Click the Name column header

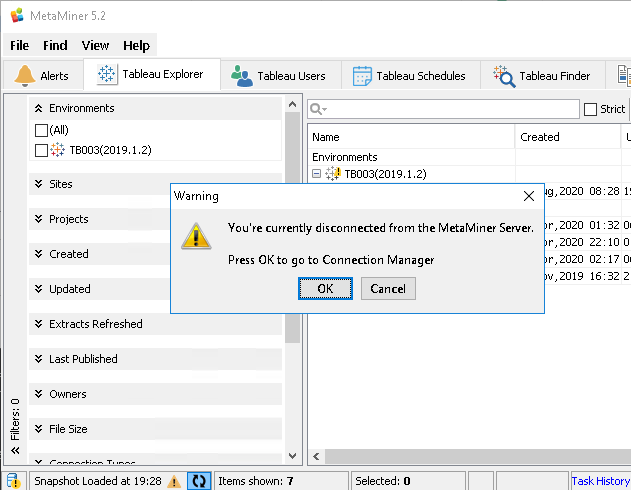tap(411, 137)
